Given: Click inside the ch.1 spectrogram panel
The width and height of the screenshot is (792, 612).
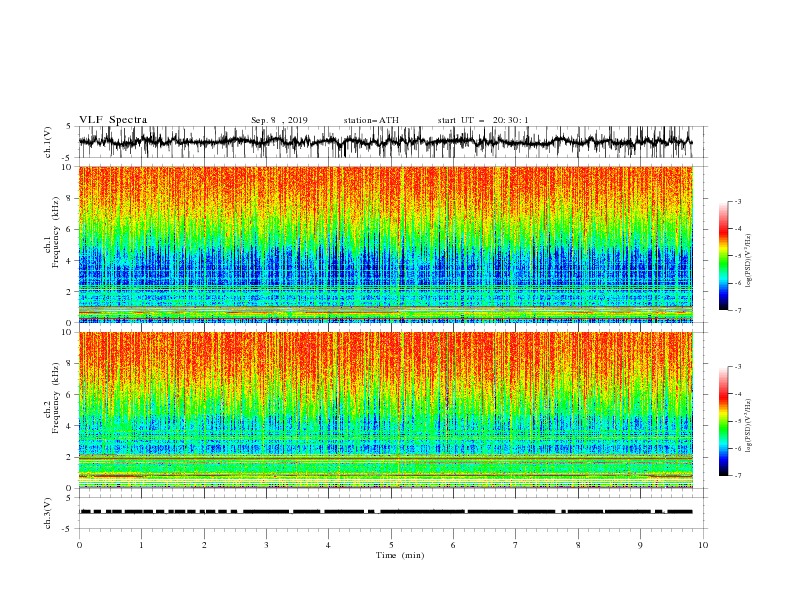Looking at the screenshot, I should click(385, 244).
